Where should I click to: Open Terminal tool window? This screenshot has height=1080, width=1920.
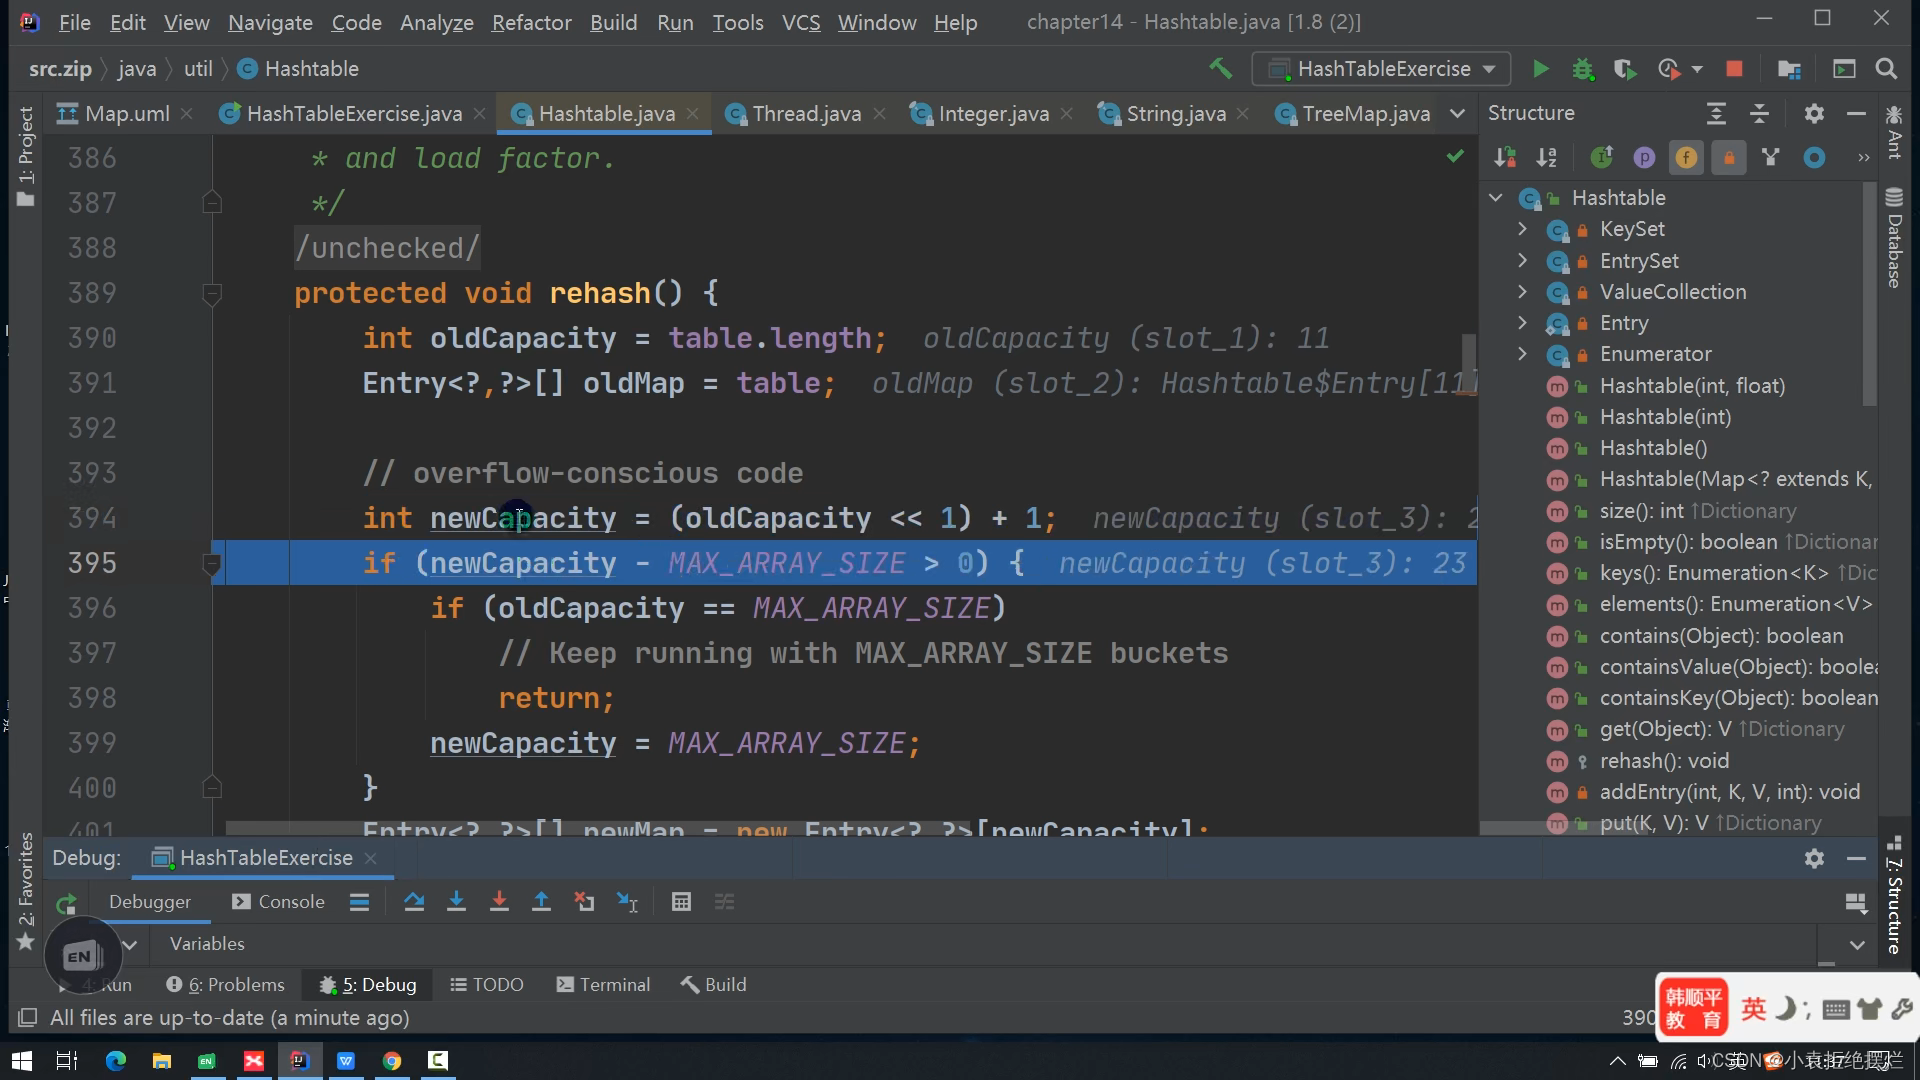pyautogui.click(x=603, y=985)
